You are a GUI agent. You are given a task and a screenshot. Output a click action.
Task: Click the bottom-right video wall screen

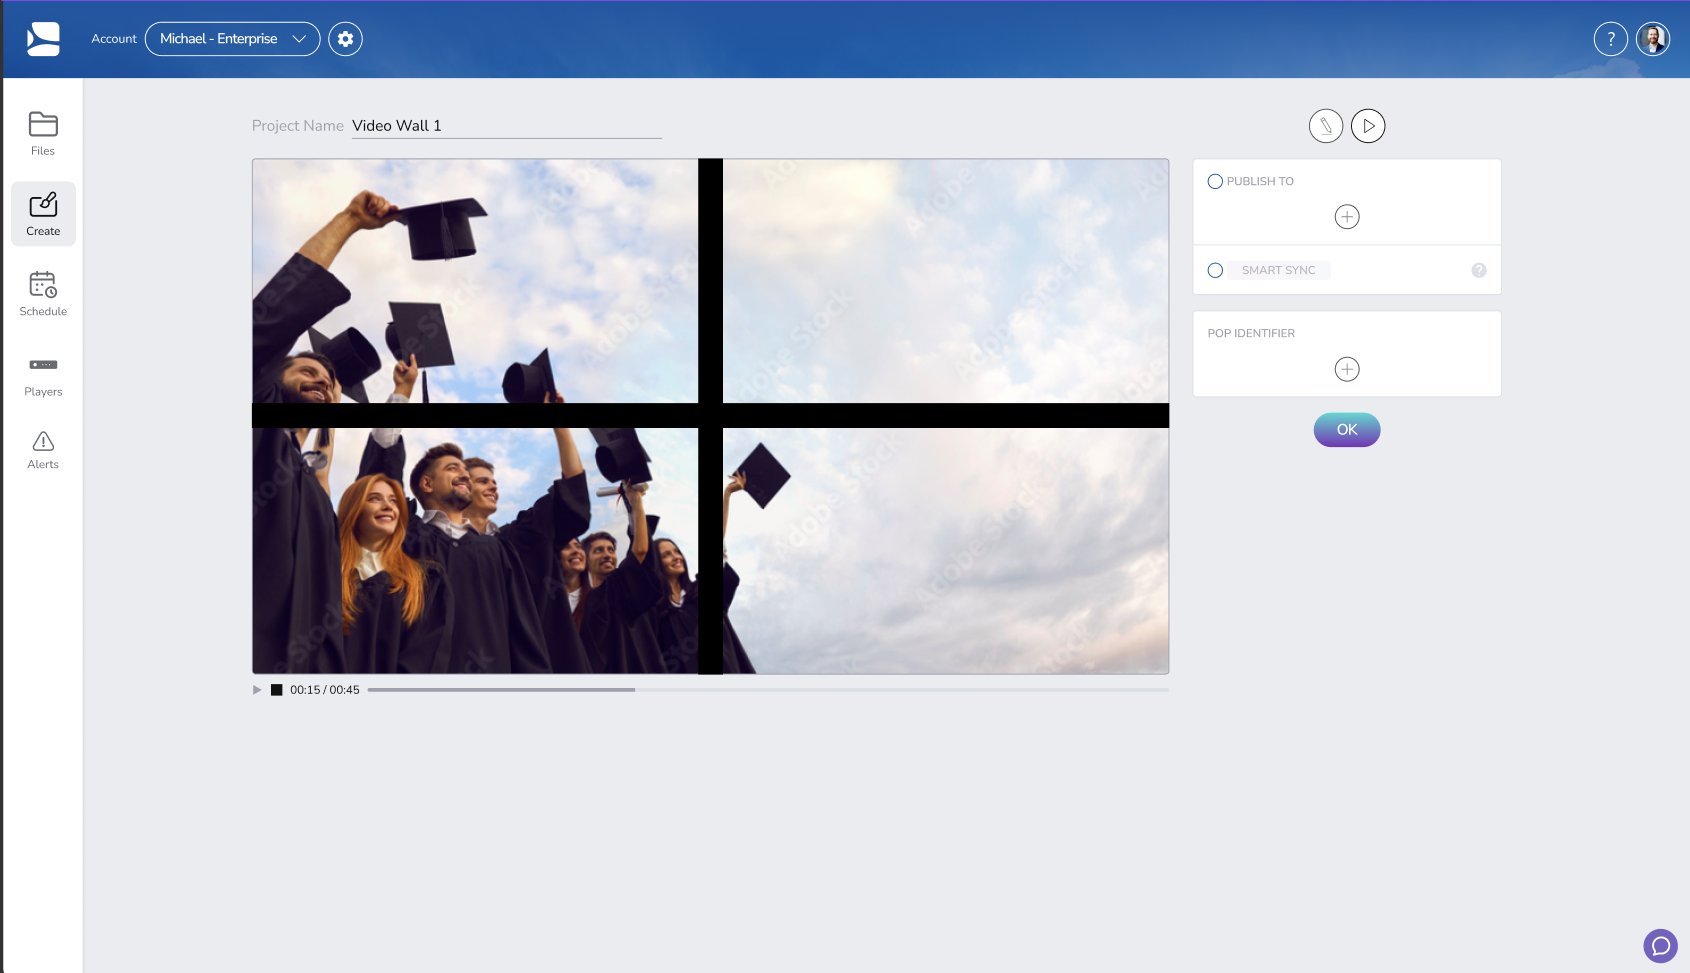[946, 551]
